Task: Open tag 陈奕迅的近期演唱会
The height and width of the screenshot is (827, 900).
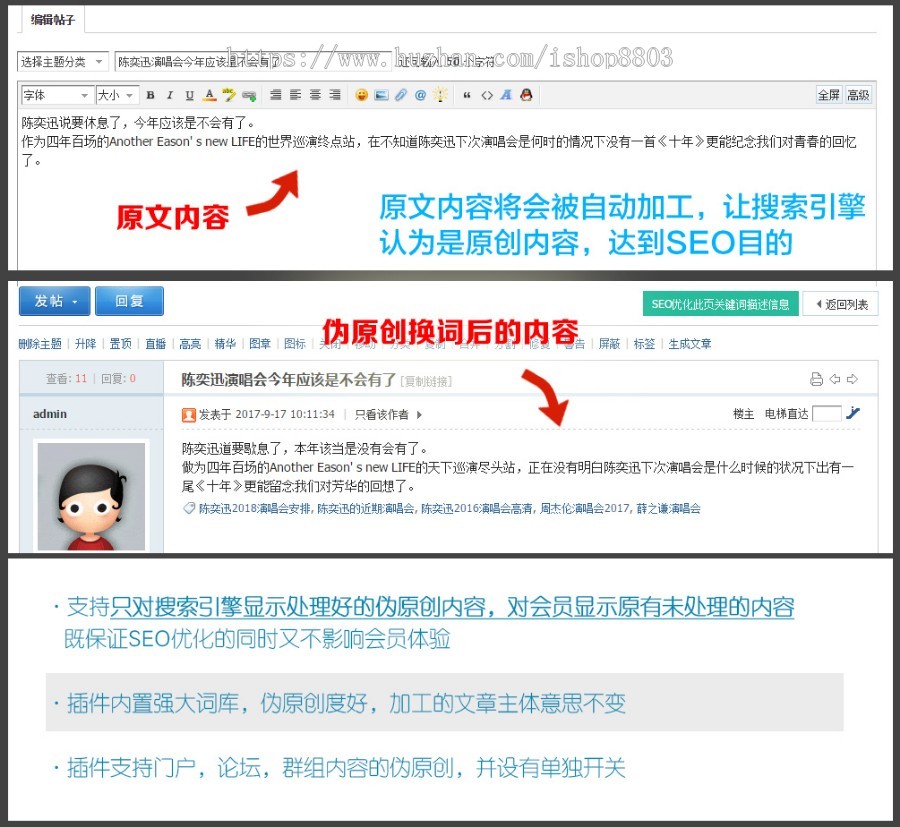Action: tap(366, 508)
